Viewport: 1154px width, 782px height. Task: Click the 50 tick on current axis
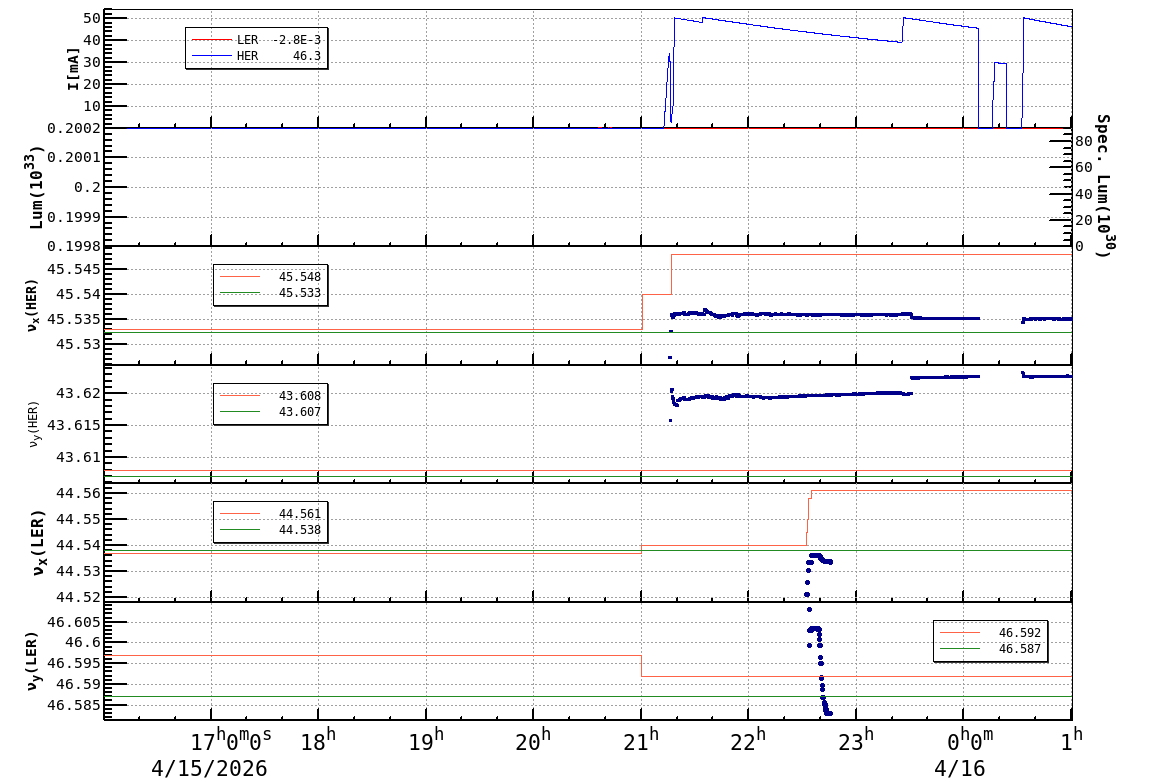91,18
